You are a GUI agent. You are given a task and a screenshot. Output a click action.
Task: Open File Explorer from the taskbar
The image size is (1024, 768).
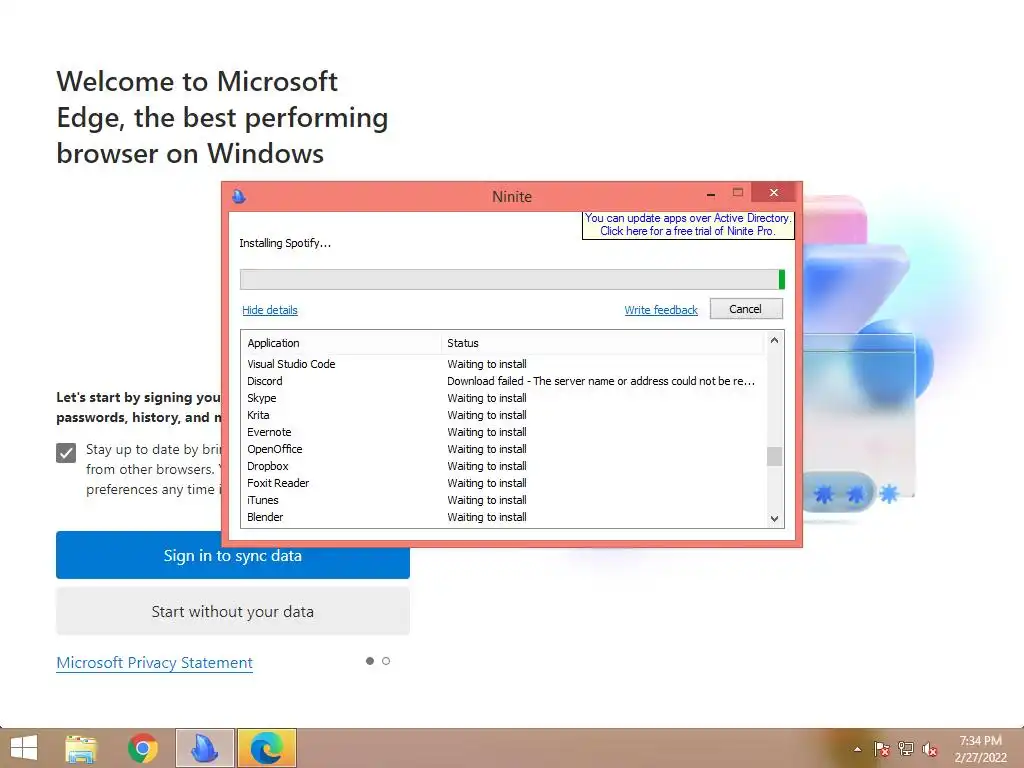(x=81, y=748)
